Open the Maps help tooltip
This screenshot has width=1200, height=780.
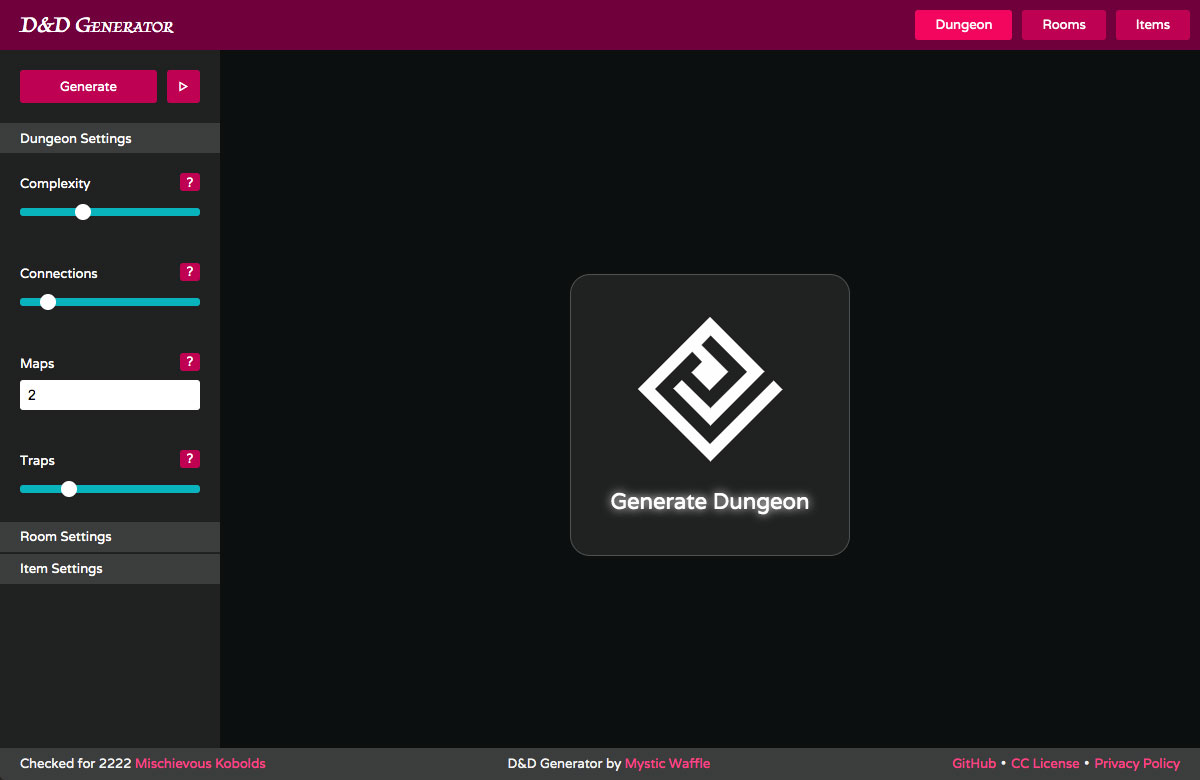click(189, 361)
